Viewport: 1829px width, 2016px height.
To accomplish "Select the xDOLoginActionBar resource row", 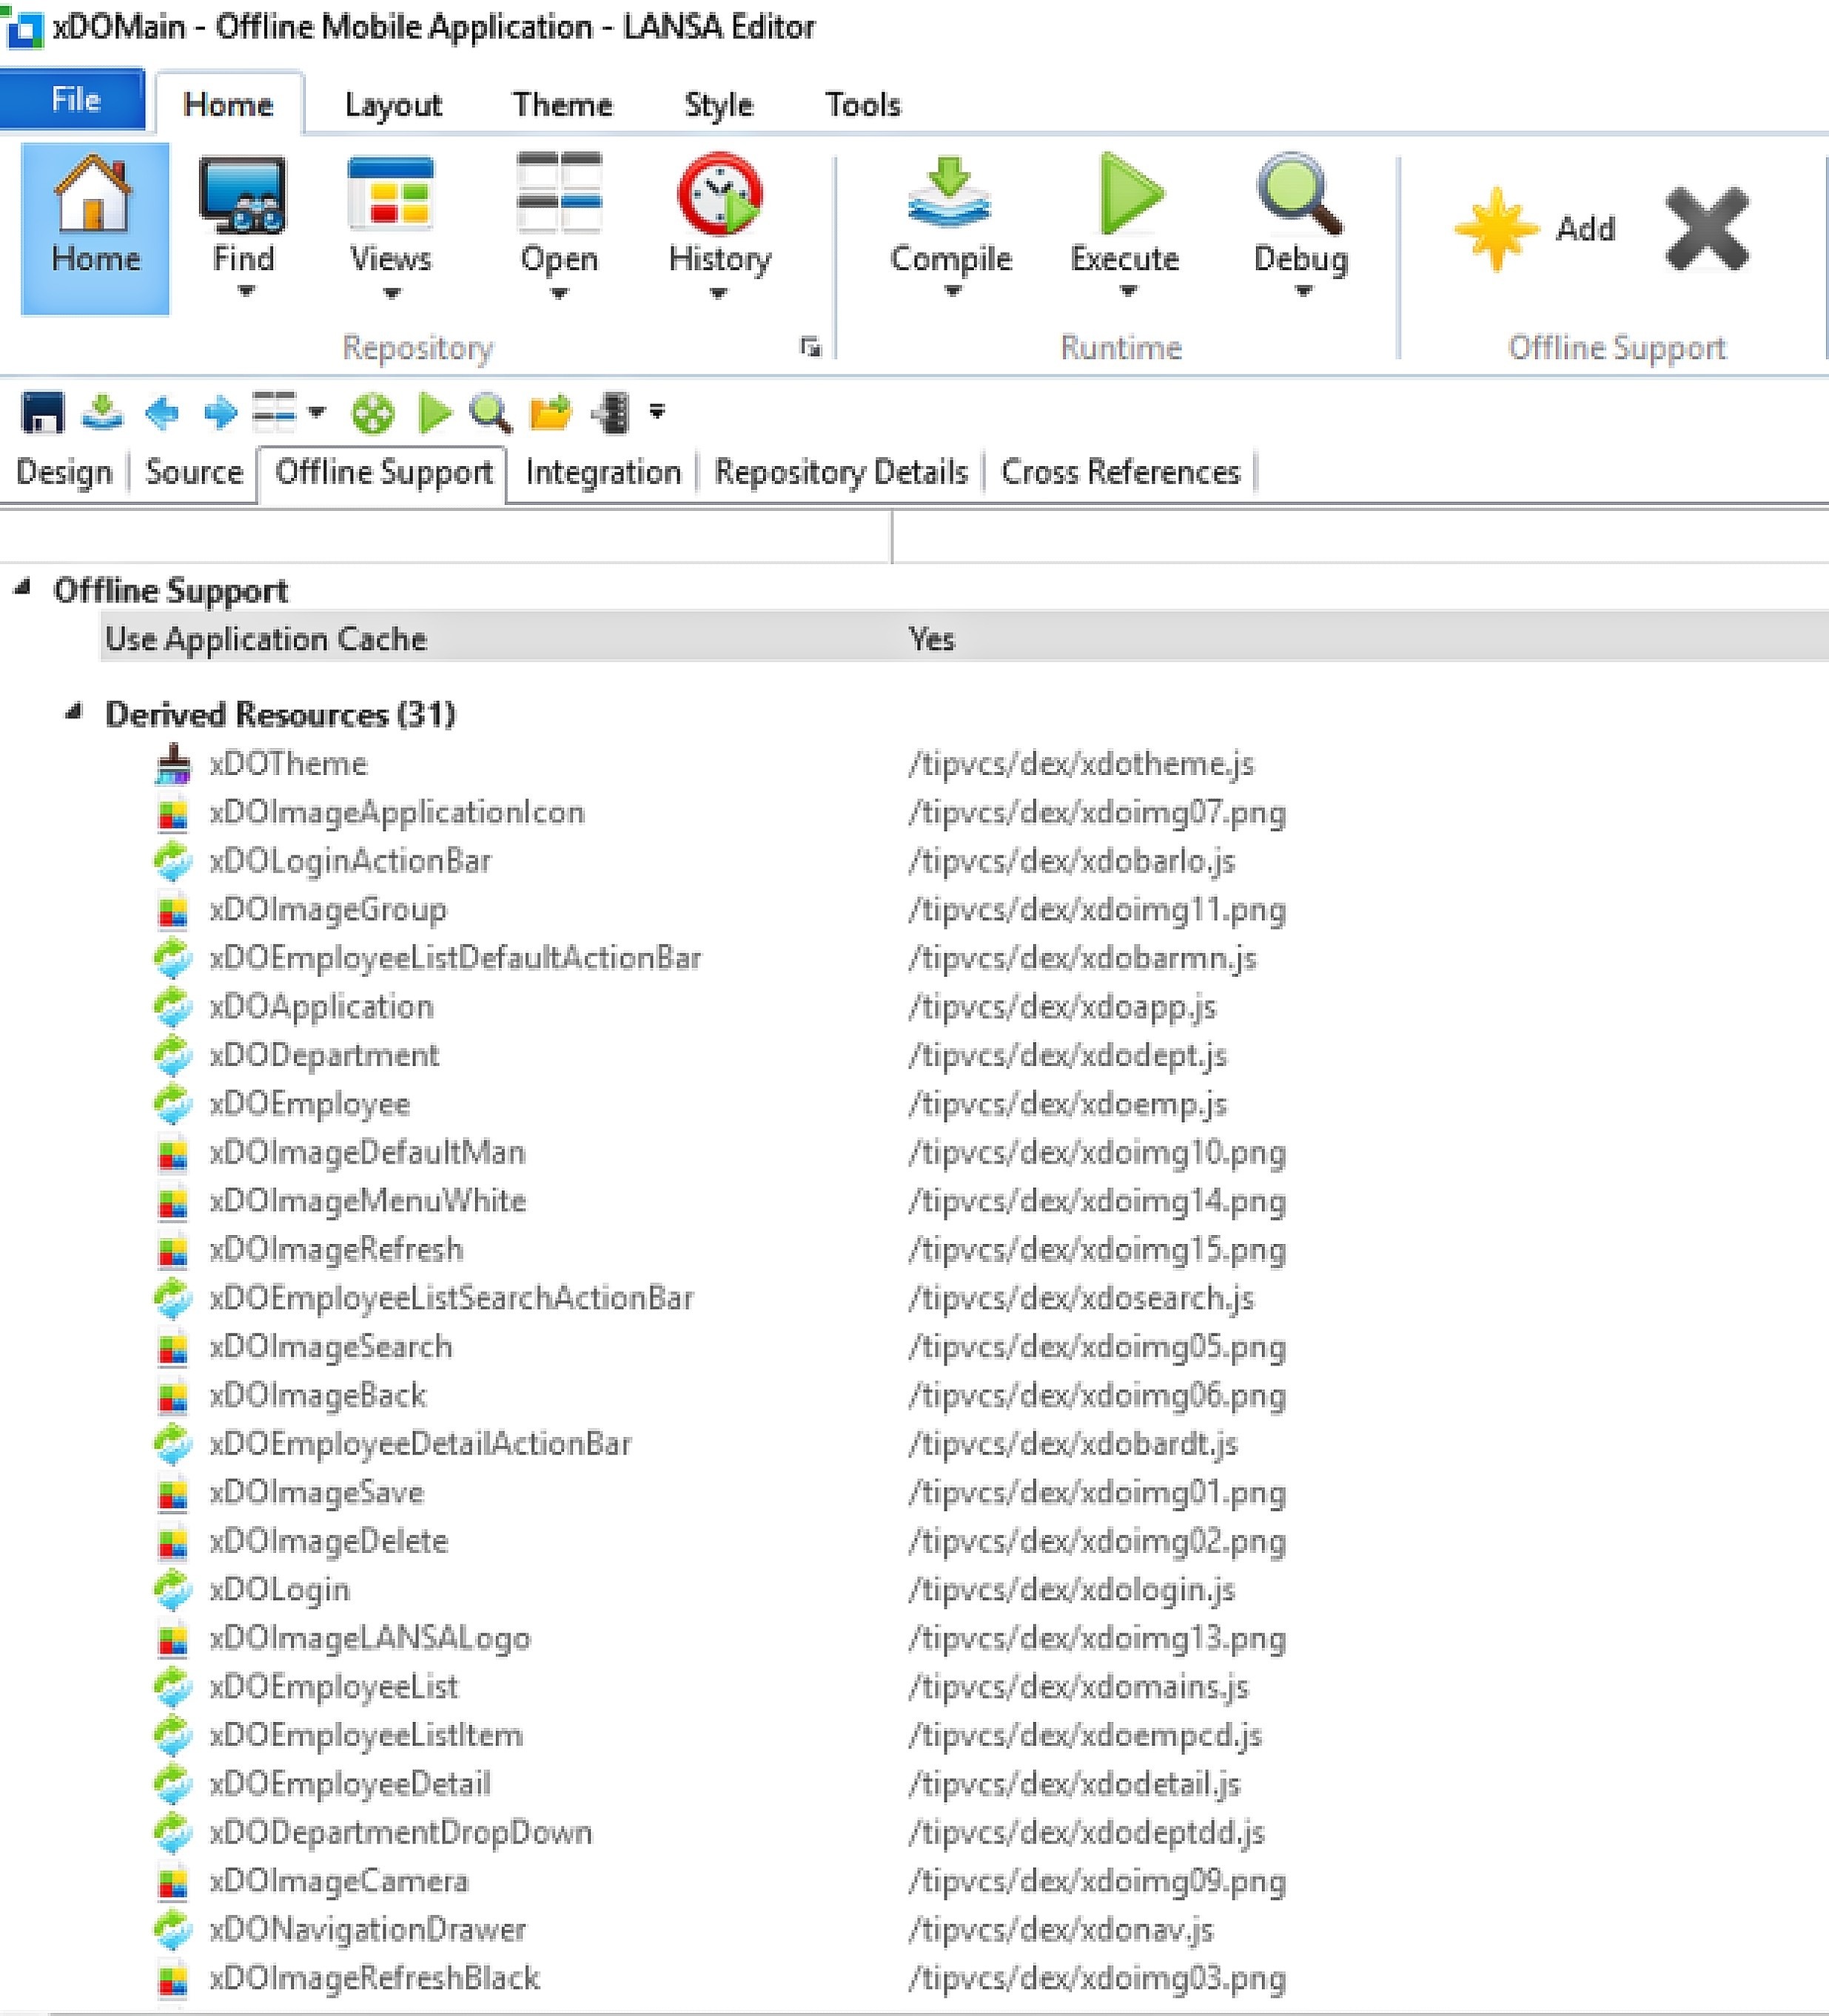I will [x=350, y=861].
